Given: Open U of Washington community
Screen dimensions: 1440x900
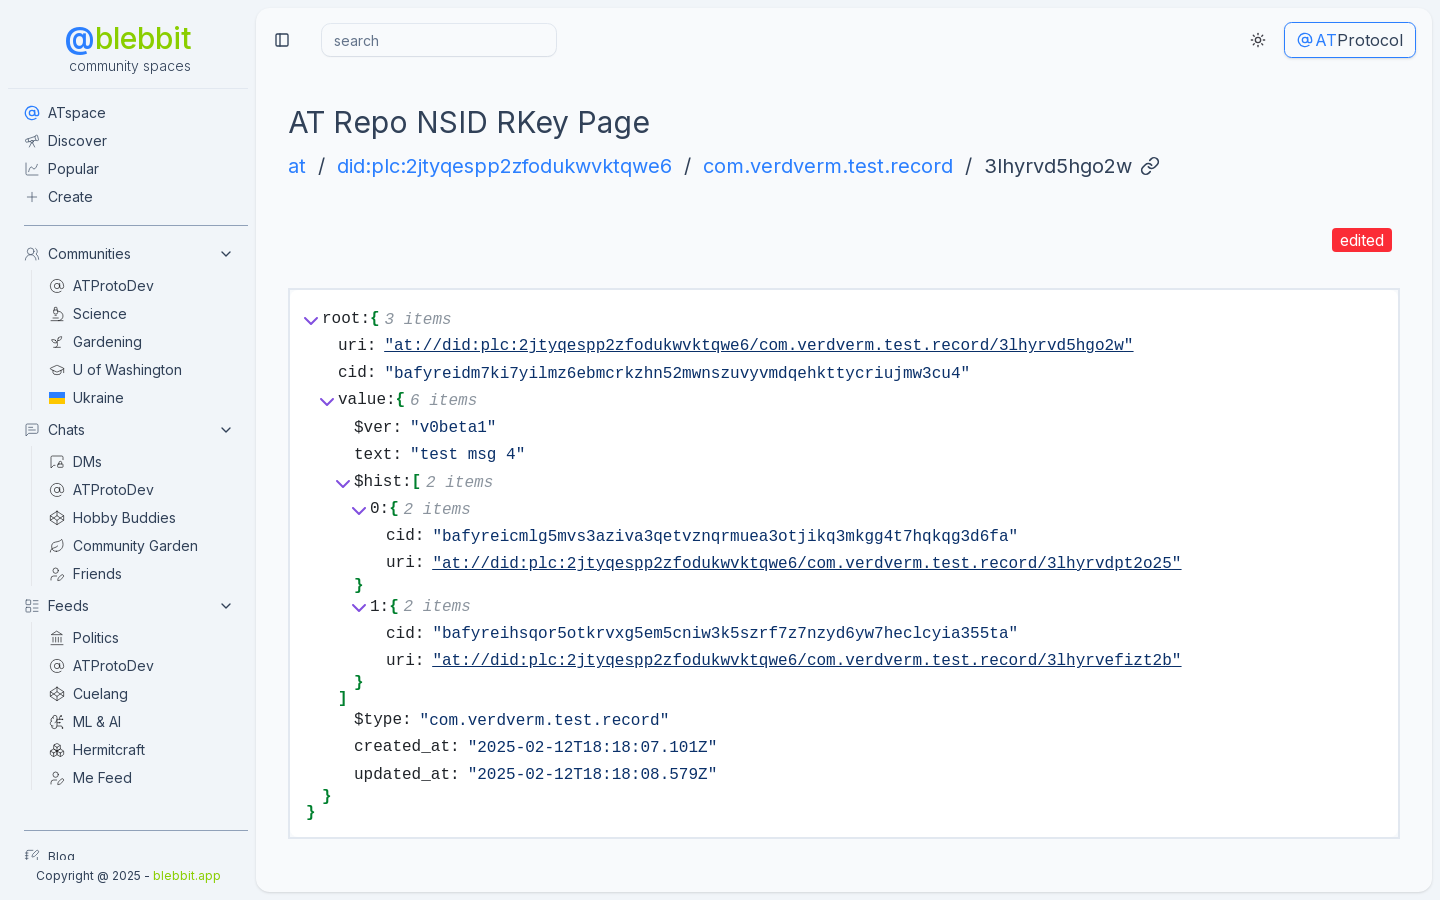Looking at the screenshot, I should pos(127,370).
